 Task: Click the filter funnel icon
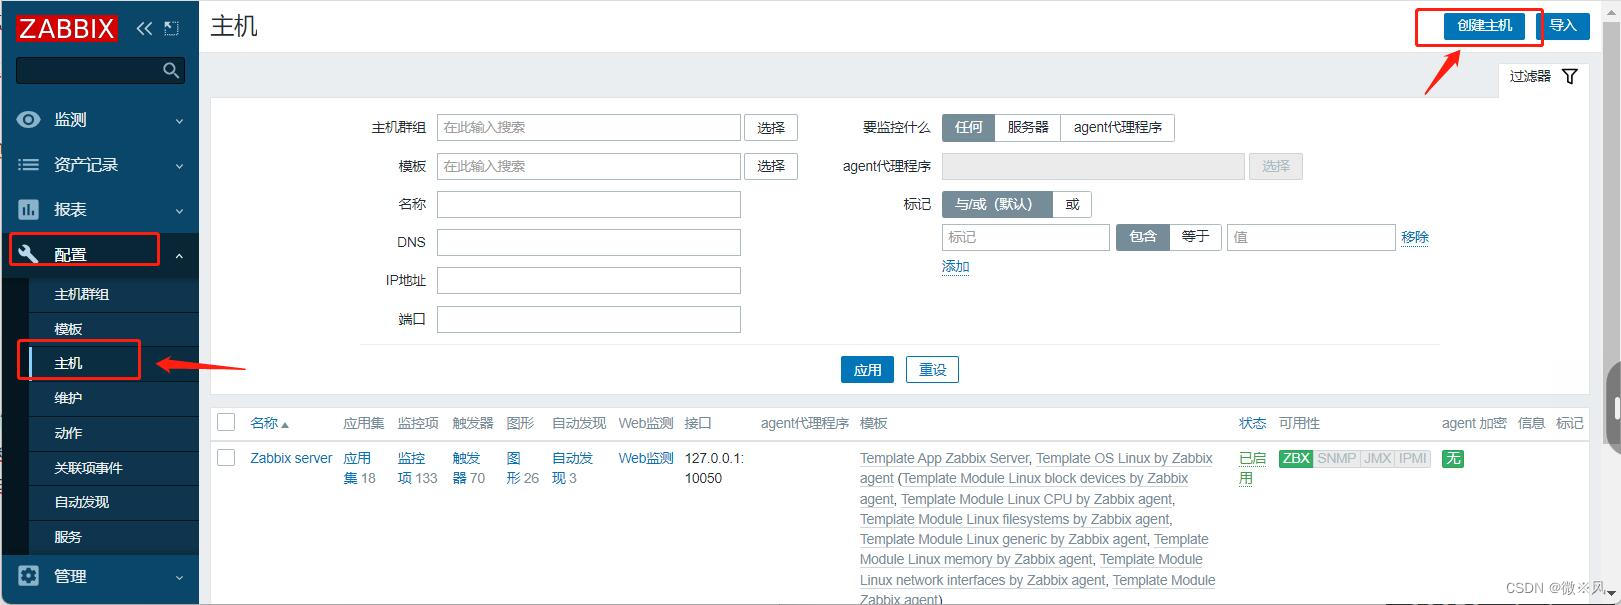[x=1570, y=76]
